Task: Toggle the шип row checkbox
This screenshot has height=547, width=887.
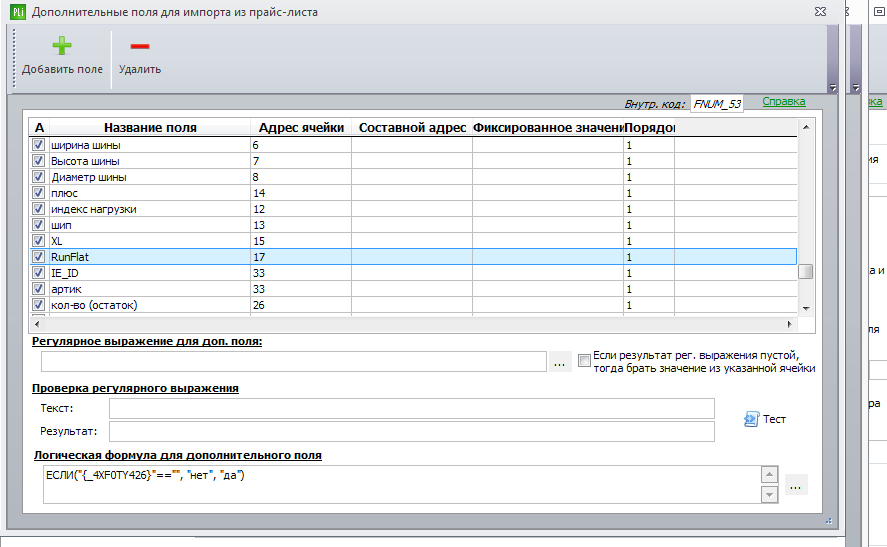Action: [x=38, y=225]
